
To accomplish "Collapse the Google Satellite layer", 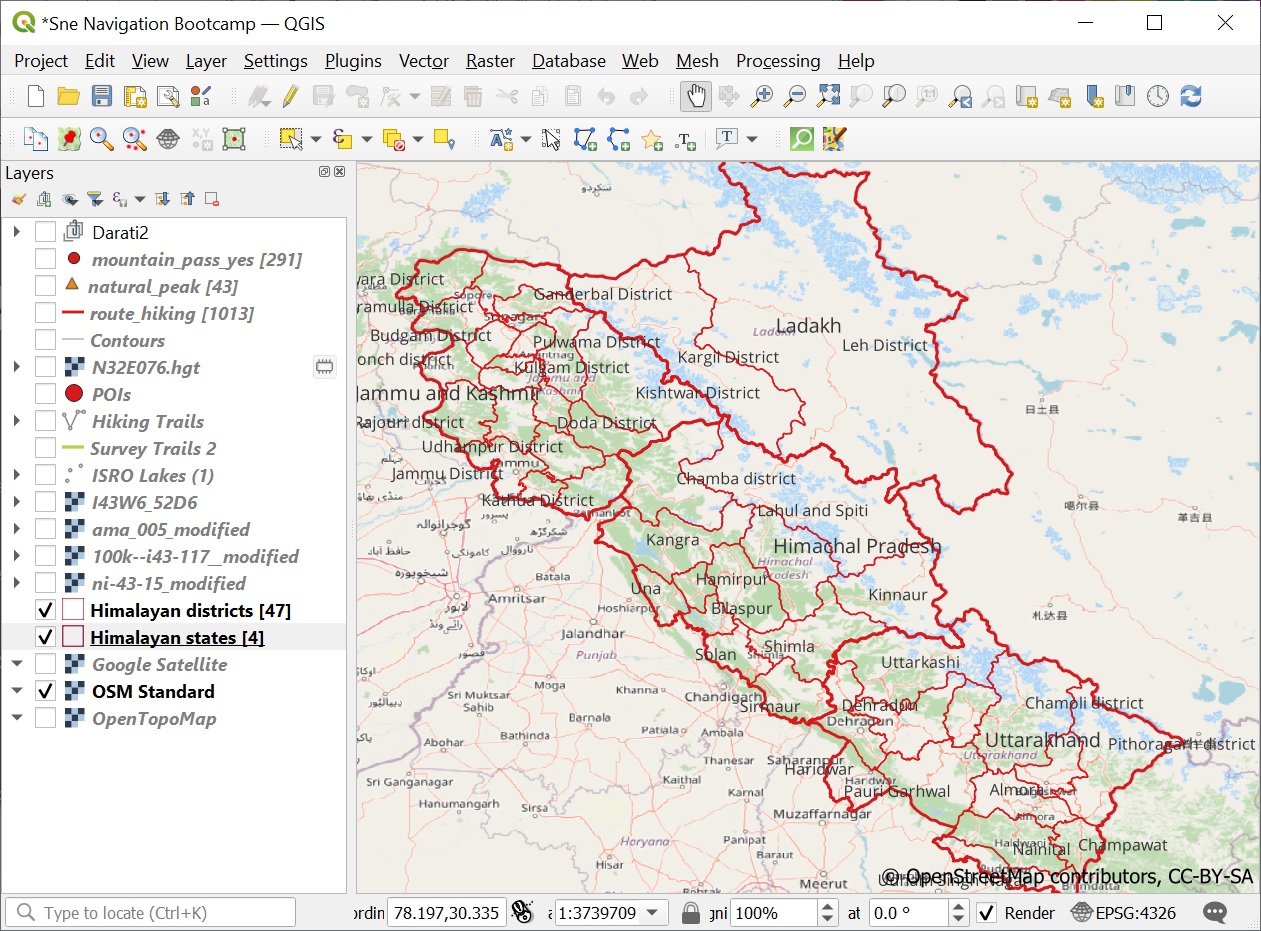I will coord(16,664).
